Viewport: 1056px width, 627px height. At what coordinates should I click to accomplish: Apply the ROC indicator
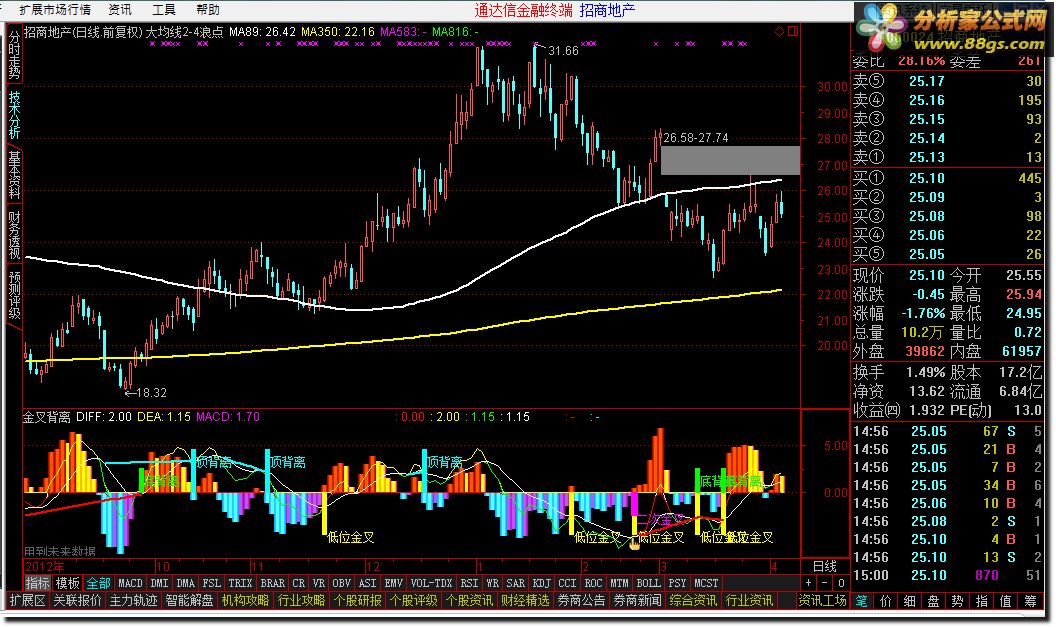[x=593, y=583]
